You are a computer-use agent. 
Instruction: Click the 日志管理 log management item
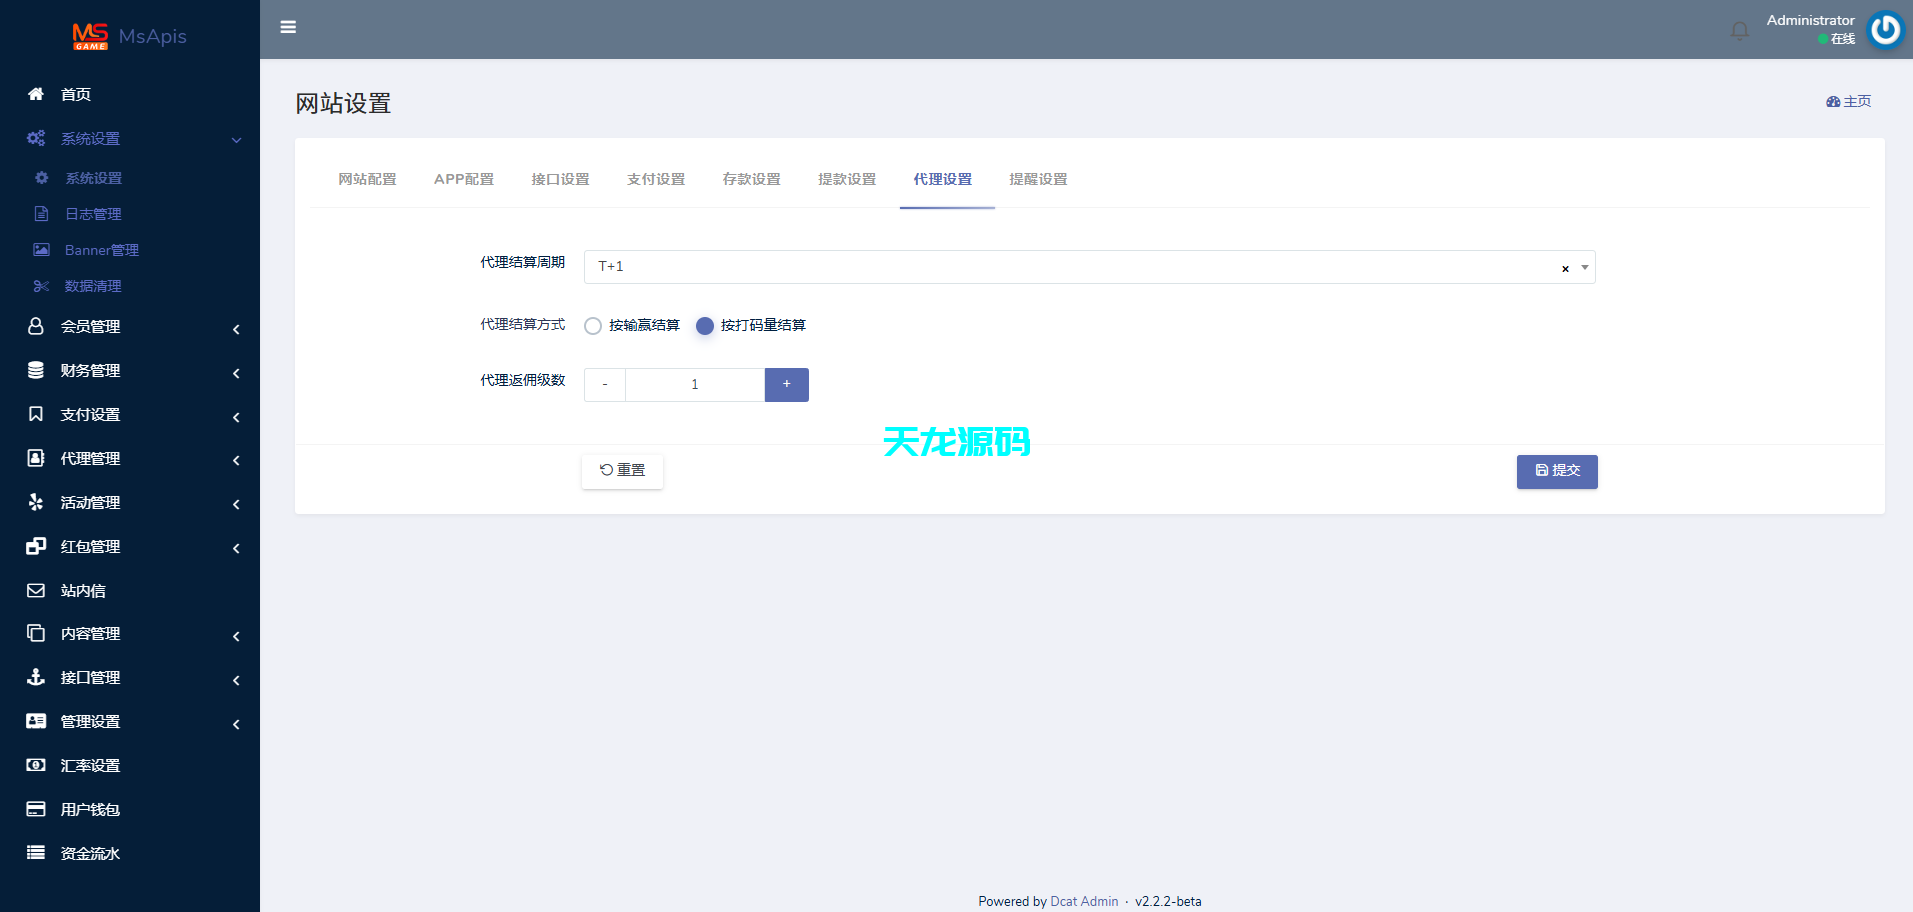94,213
